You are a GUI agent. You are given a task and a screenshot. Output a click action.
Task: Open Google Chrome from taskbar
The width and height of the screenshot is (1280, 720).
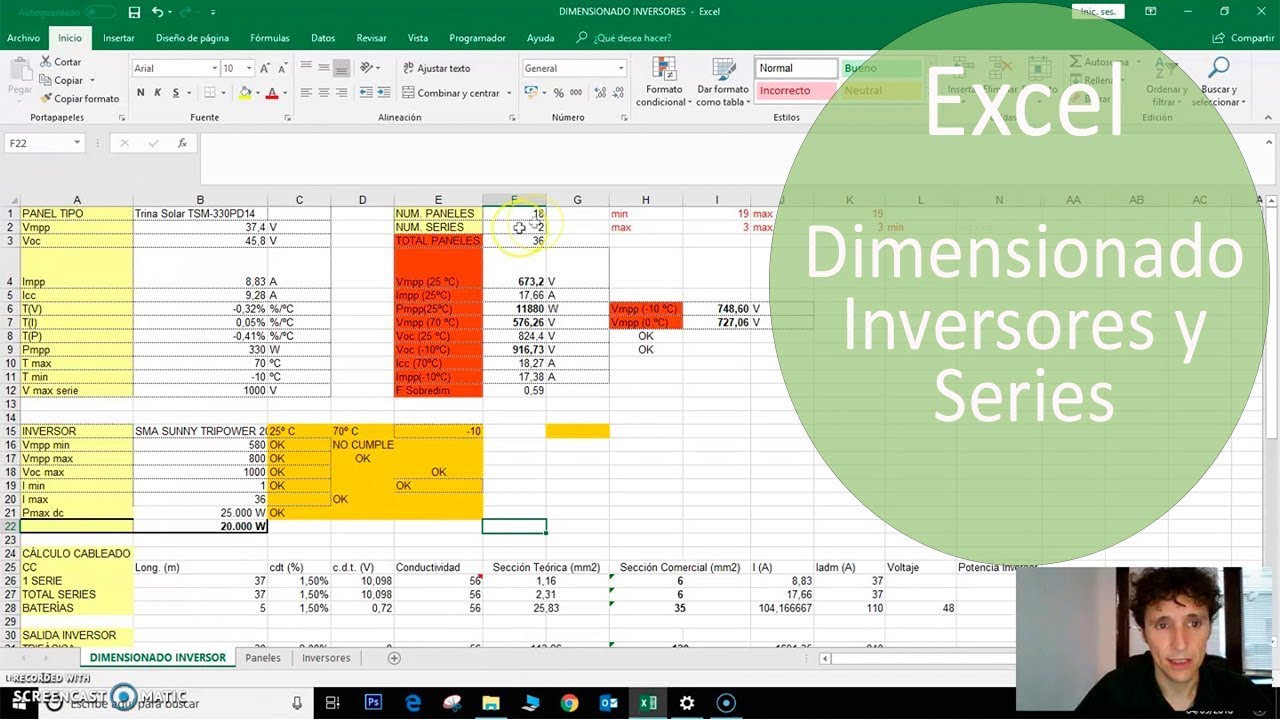569,703
